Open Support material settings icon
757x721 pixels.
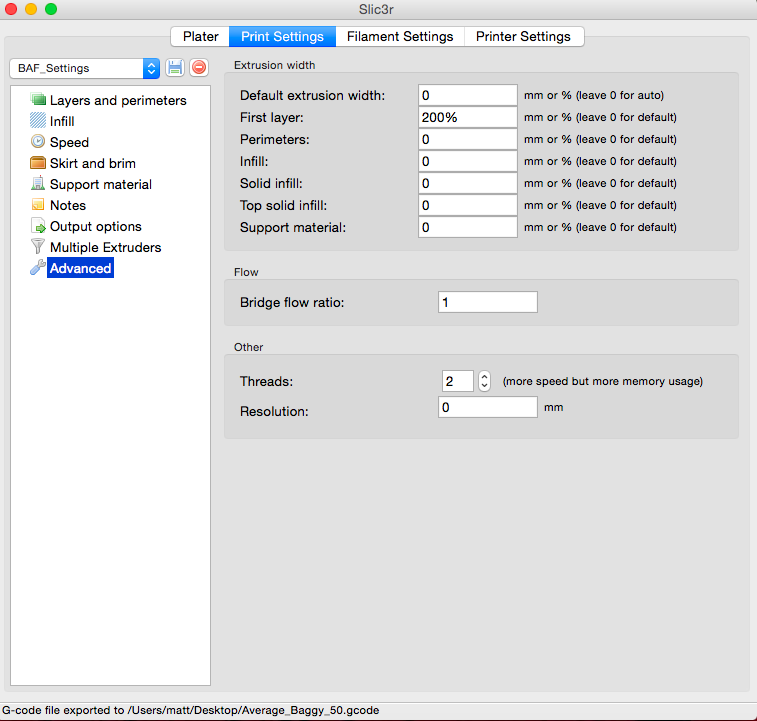click(38, 184)
